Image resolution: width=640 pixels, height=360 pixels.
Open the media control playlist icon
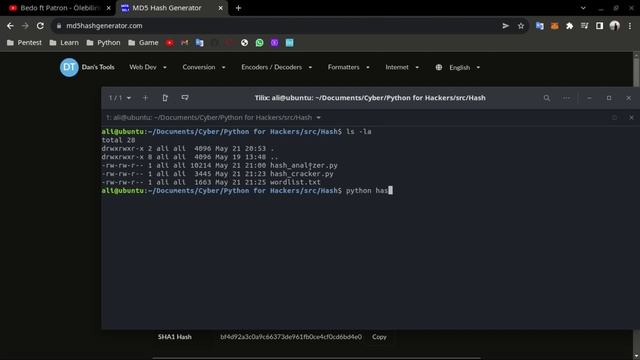click(x=584, y=26)
